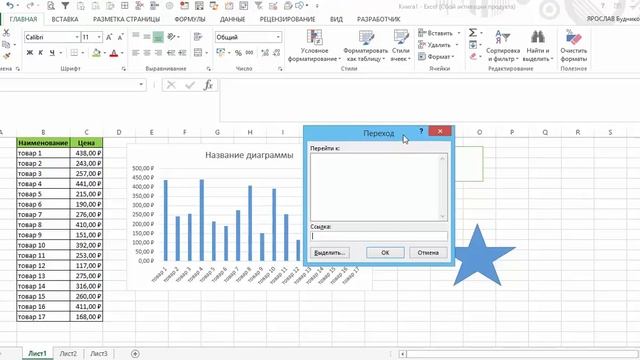Click the red font color A button
640x360 pixels.
tap(114, 53)
